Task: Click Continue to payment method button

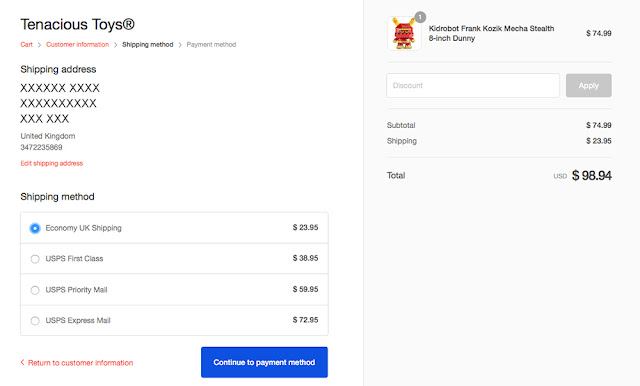Action: click(x=264, y=362)
